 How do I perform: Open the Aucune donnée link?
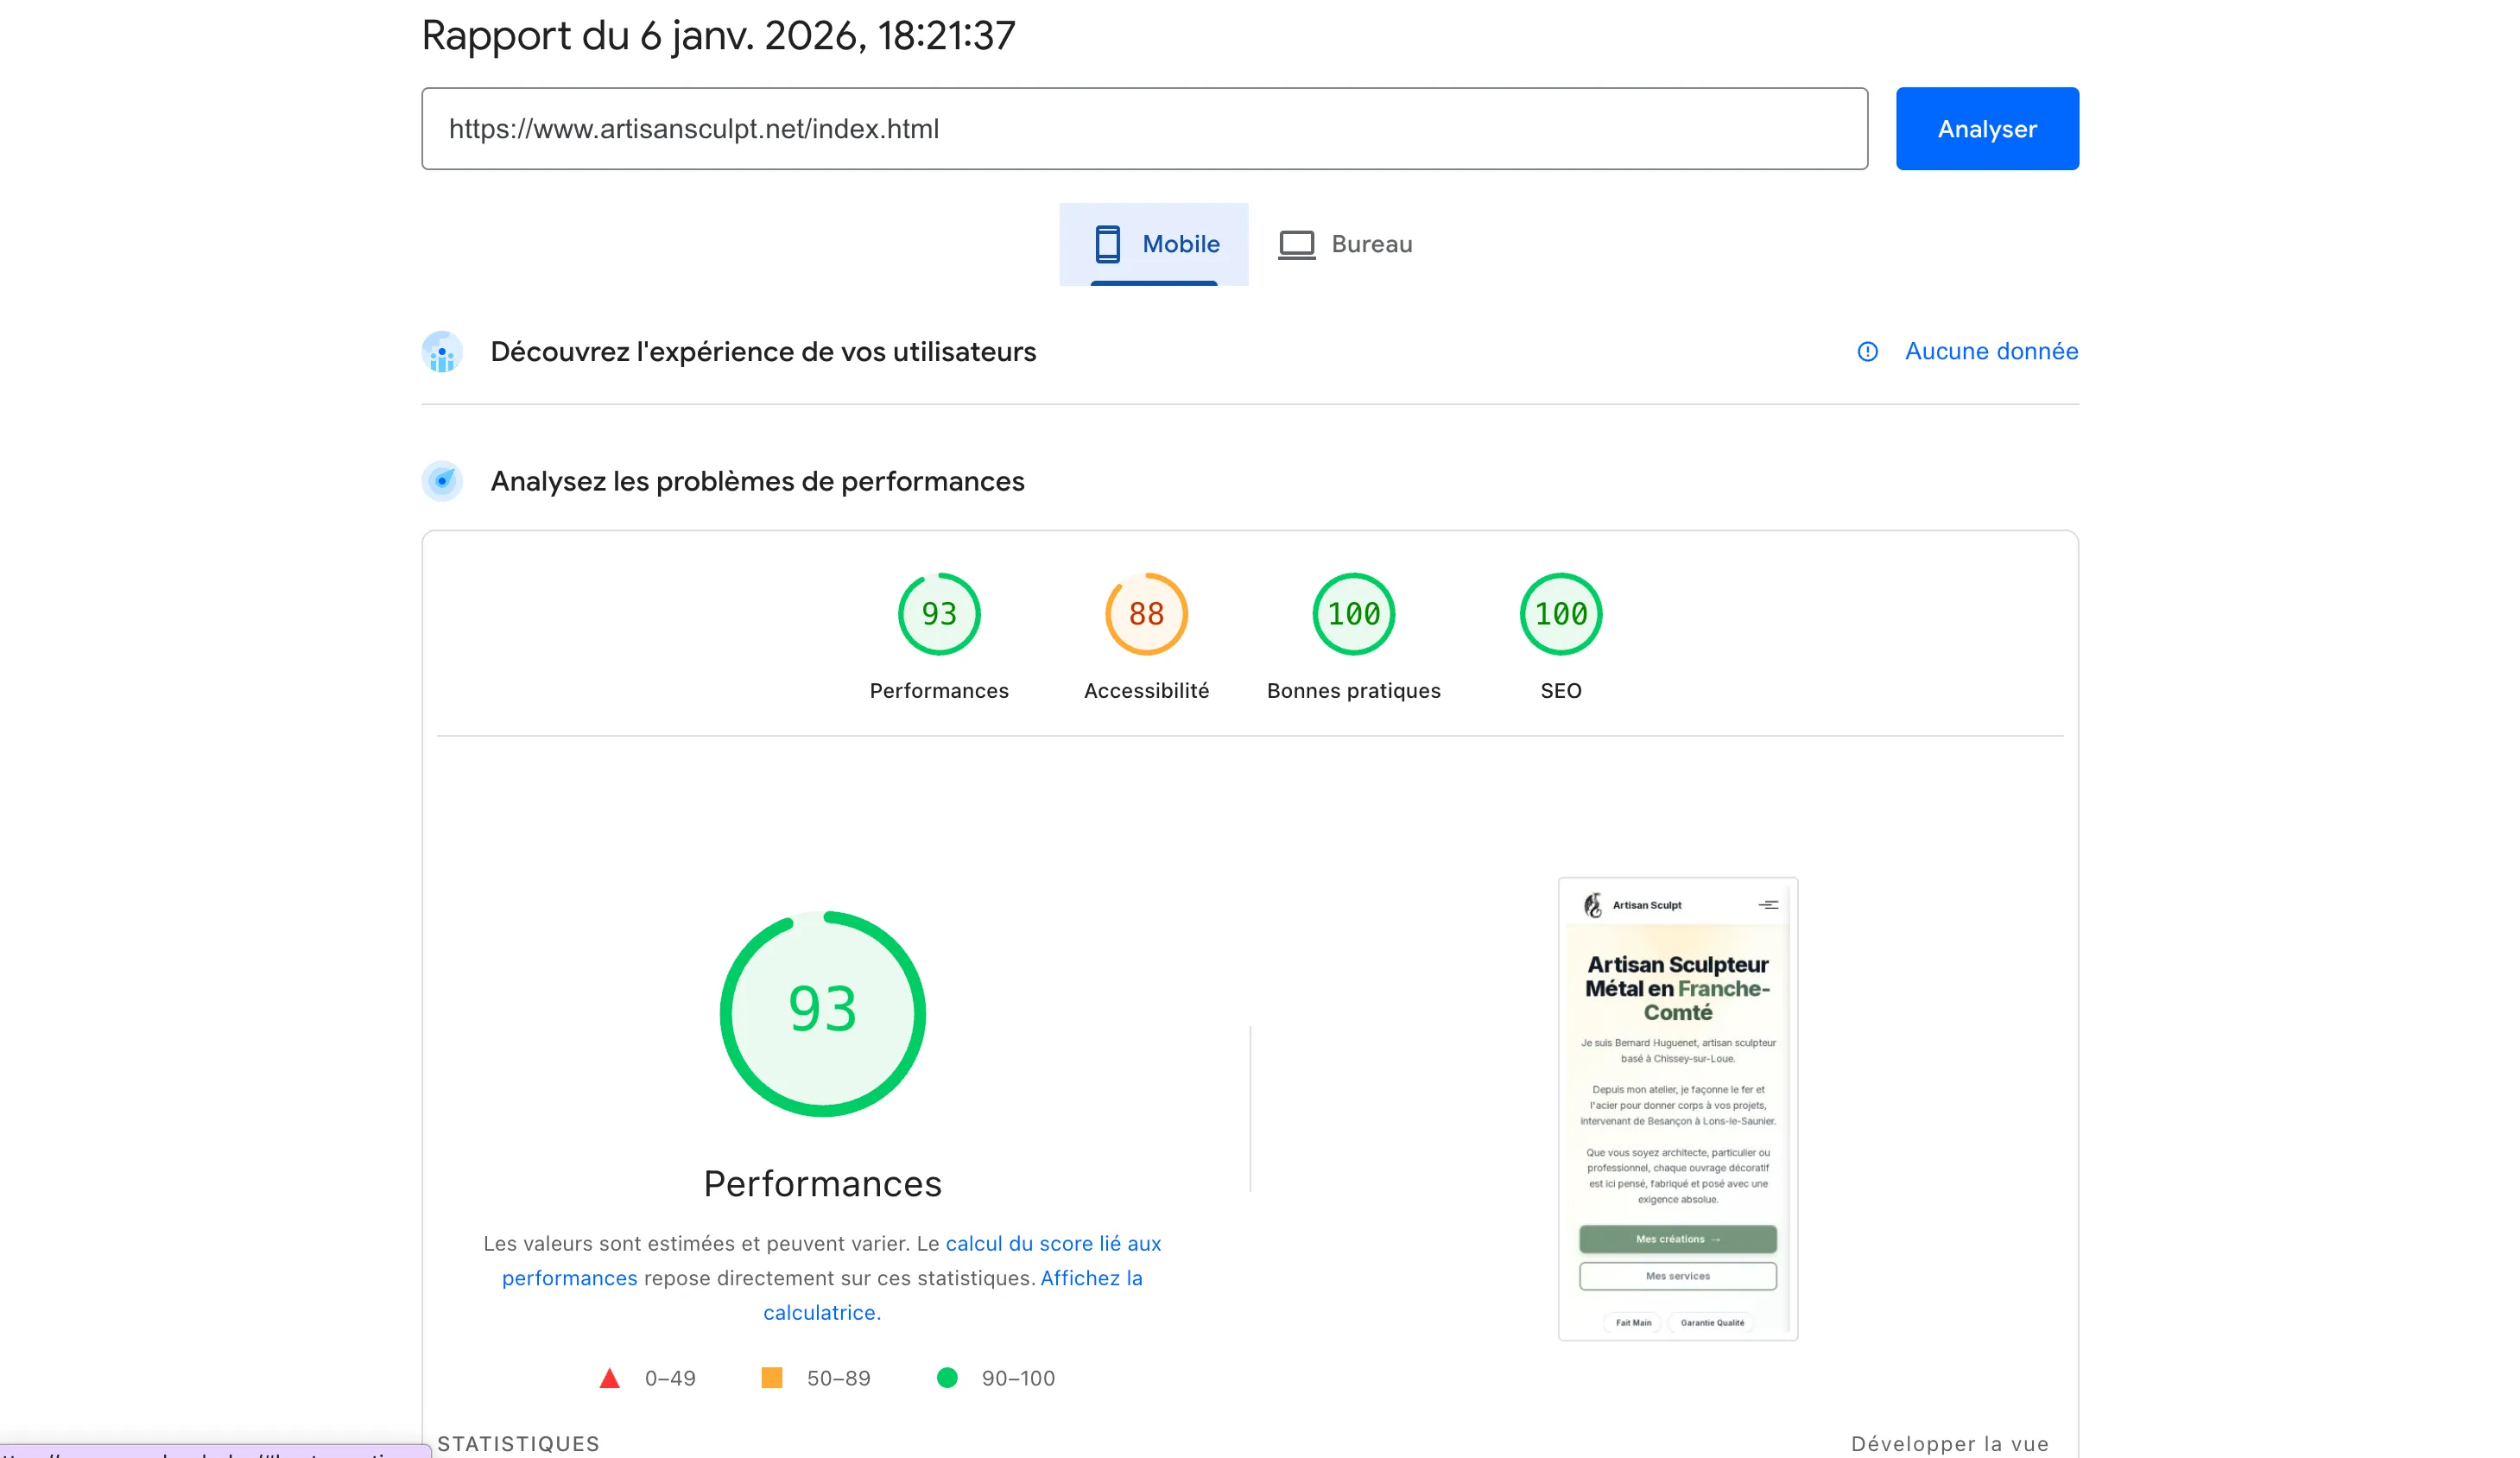[1990, 351]
